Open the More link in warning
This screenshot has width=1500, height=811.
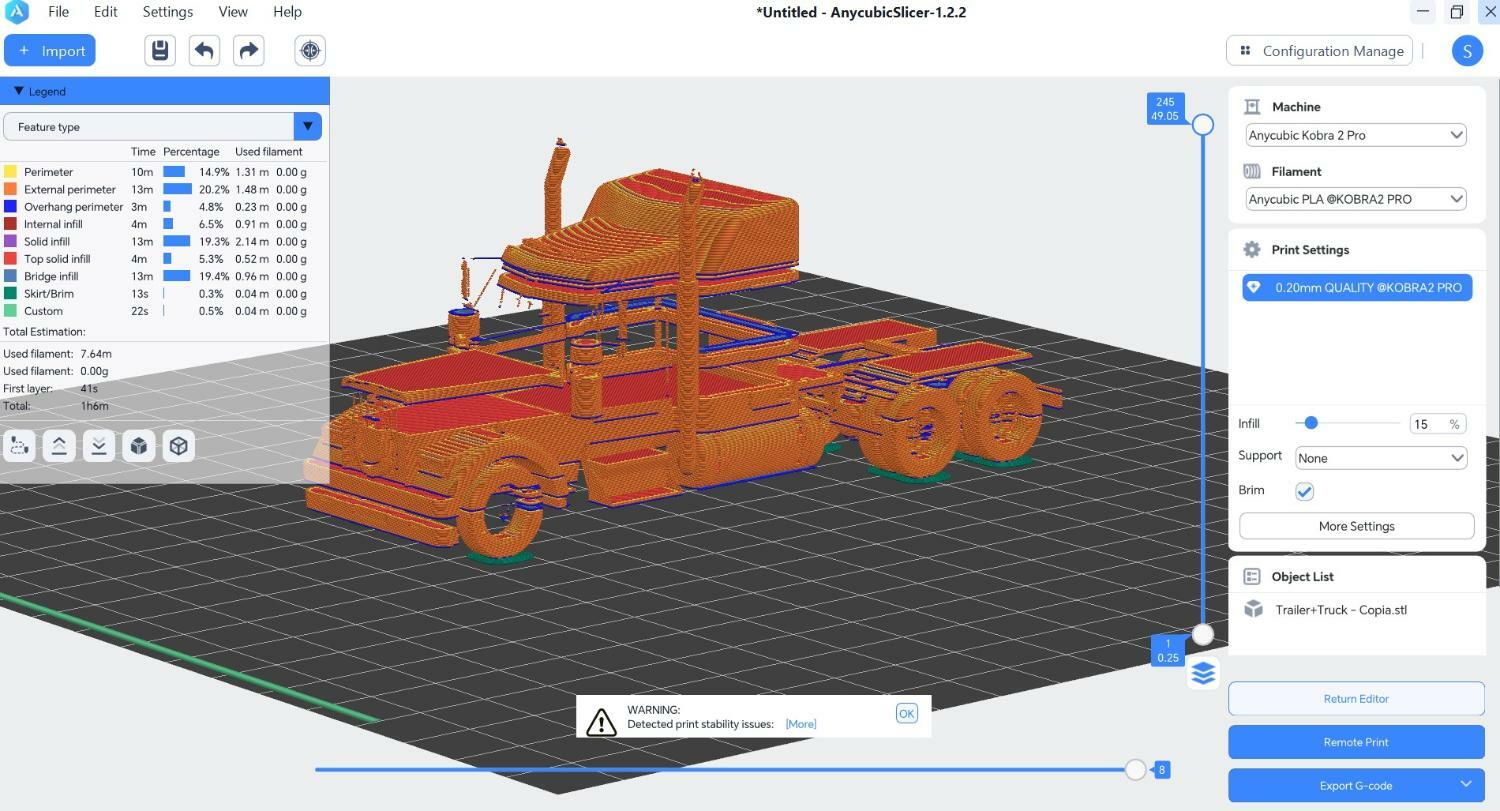click(800, 724)
